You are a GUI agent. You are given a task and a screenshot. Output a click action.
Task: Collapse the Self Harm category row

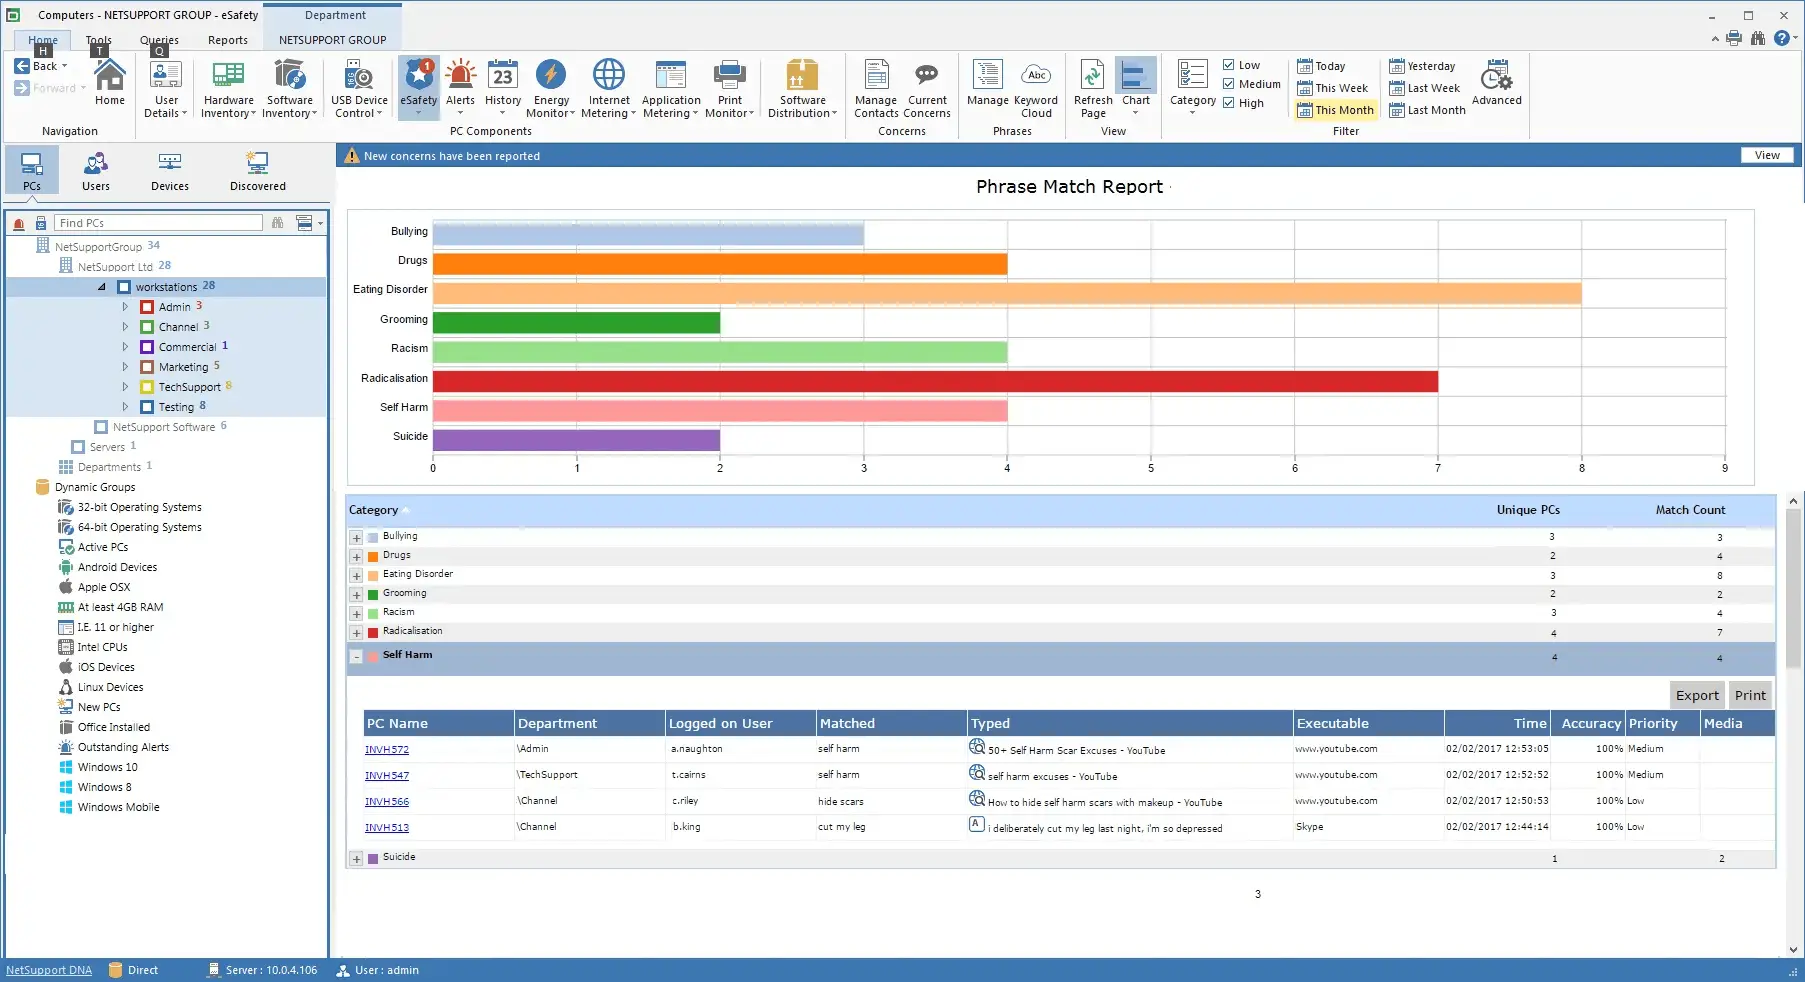click(356, 657)
